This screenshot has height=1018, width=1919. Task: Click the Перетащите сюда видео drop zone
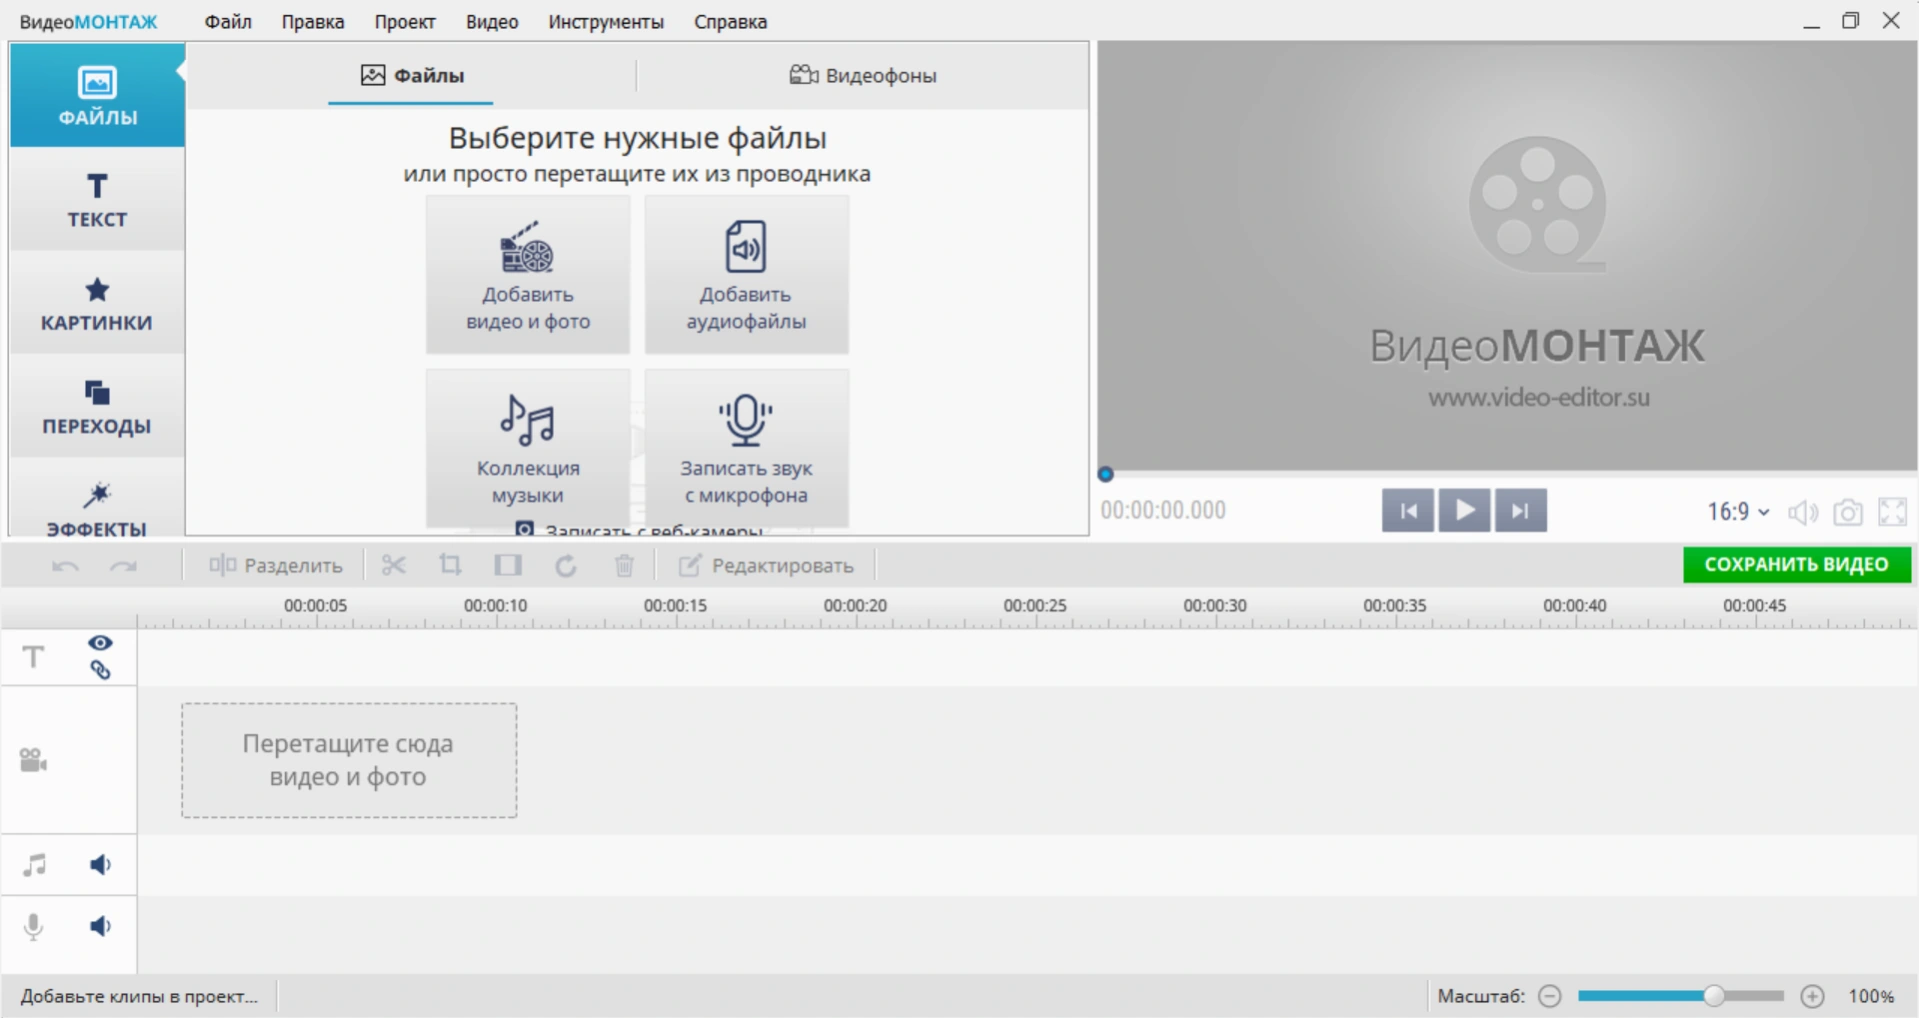[349, 760]
